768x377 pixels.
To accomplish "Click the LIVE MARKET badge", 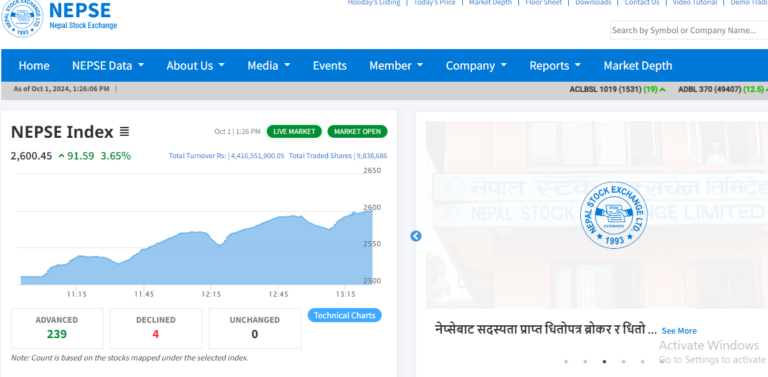I will pyautogui.click(x=294, y=132).
